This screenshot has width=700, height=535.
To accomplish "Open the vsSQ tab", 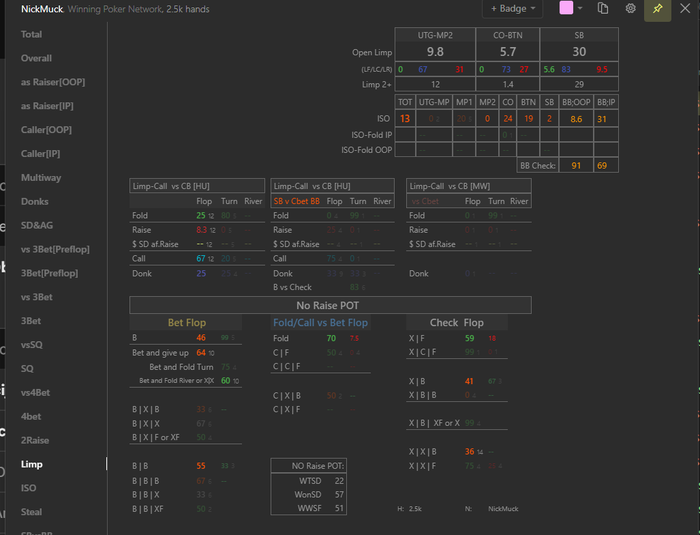I will pyautogui.click(x=32, y=345).
